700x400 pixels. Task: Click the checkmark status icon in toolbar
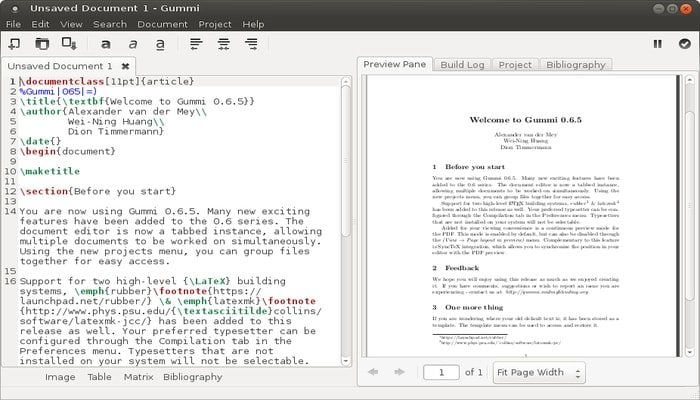685,44
